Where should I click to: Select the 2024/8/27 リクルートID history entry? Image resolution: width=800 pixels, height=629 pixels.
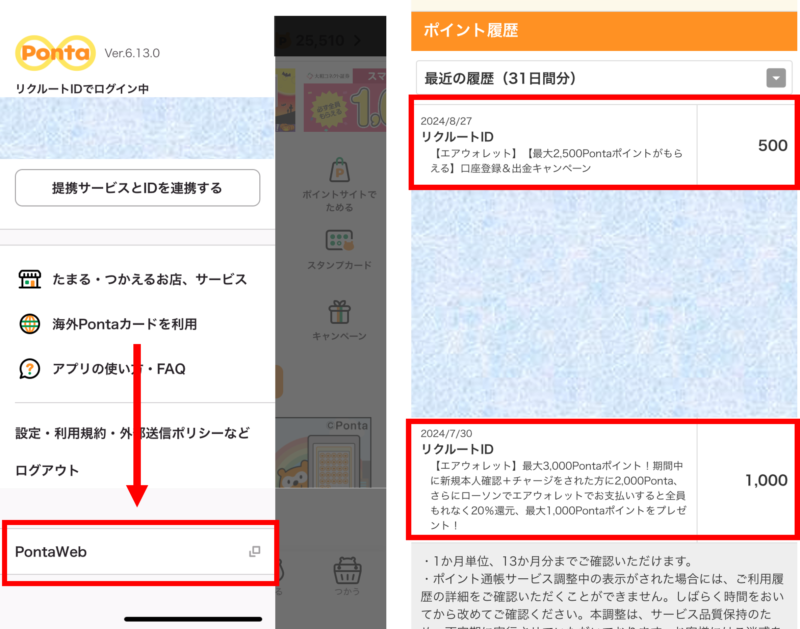[x=605, y=144]
